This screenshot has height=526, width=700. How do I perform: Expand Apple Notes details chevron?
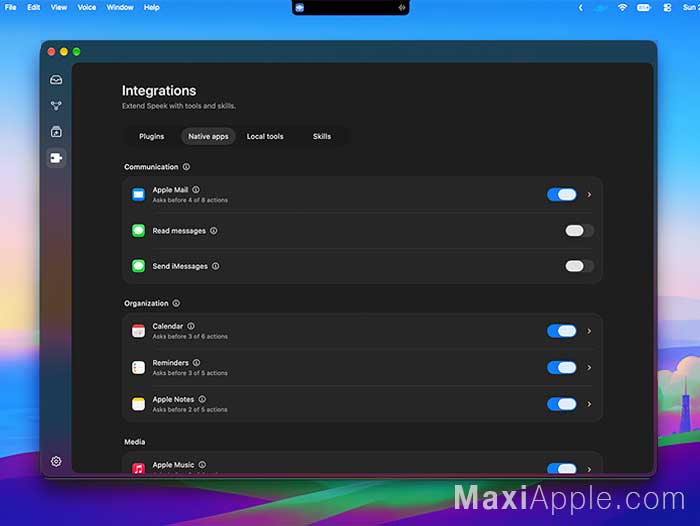(589, 404)
